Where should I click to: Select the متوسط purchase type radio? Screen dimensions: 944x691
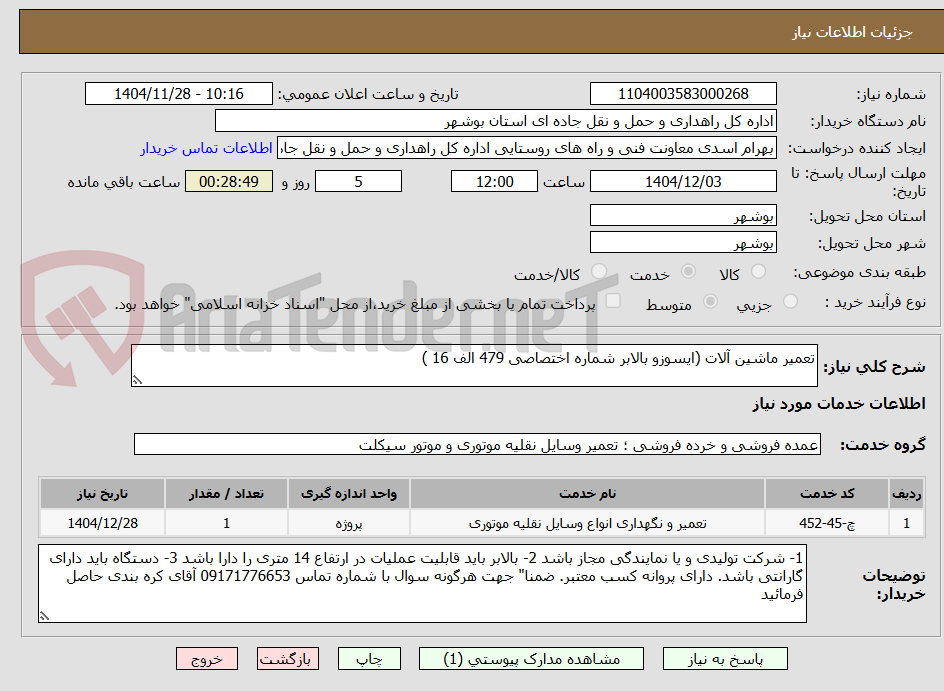click(710, 302)
